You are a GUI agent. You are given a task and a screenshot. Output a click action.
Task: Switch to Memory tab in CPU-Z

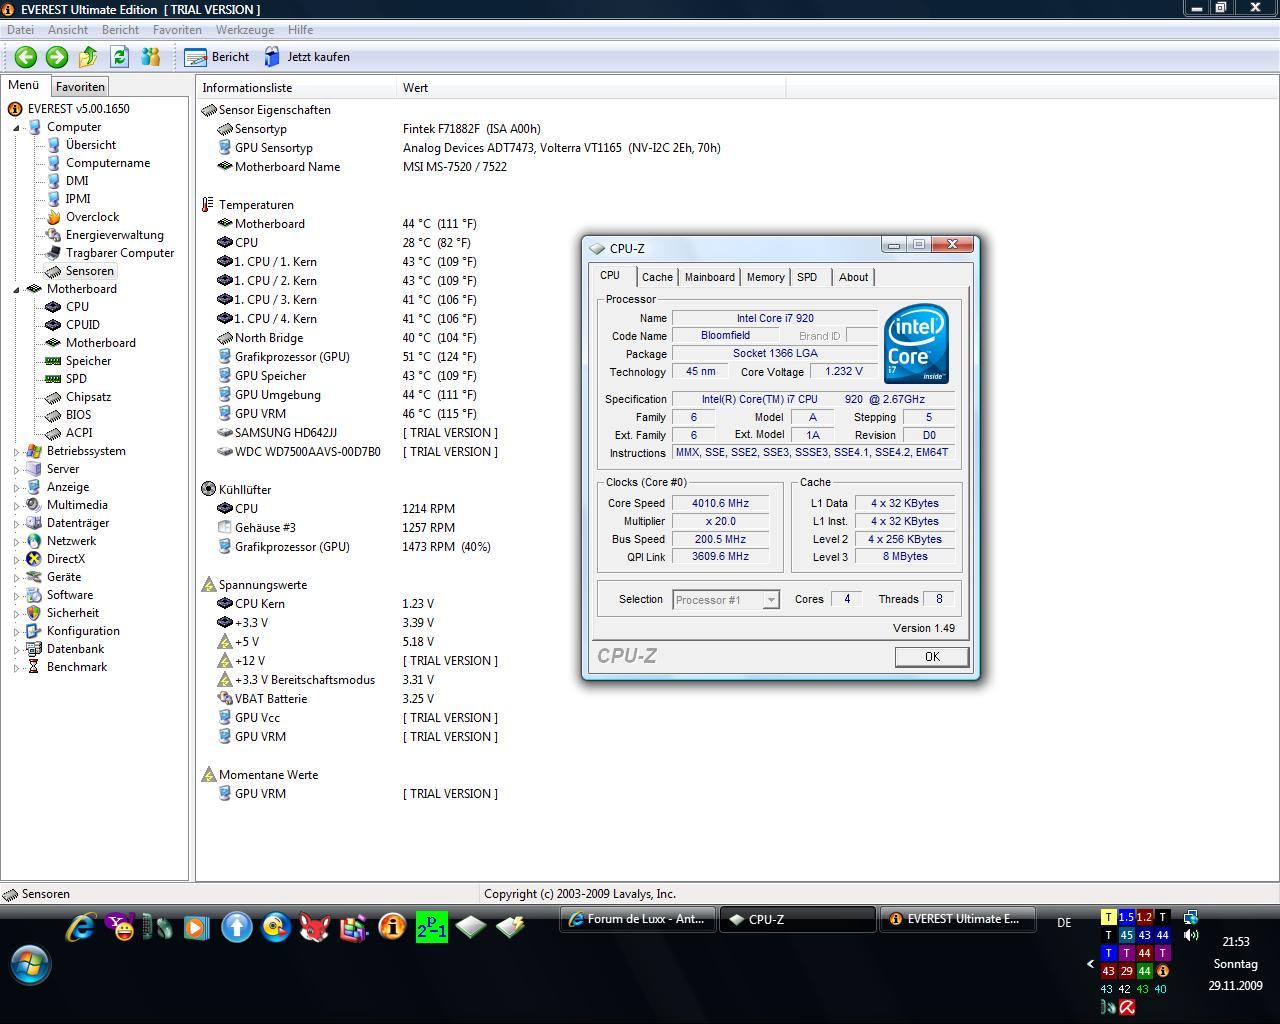pos(765,277)
